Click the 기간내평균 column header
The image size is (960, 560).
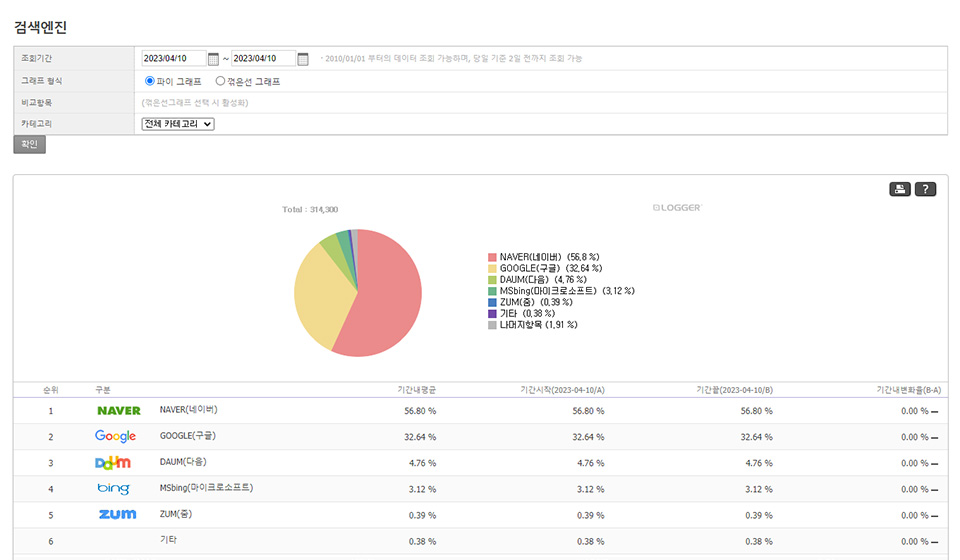(416, 390)
